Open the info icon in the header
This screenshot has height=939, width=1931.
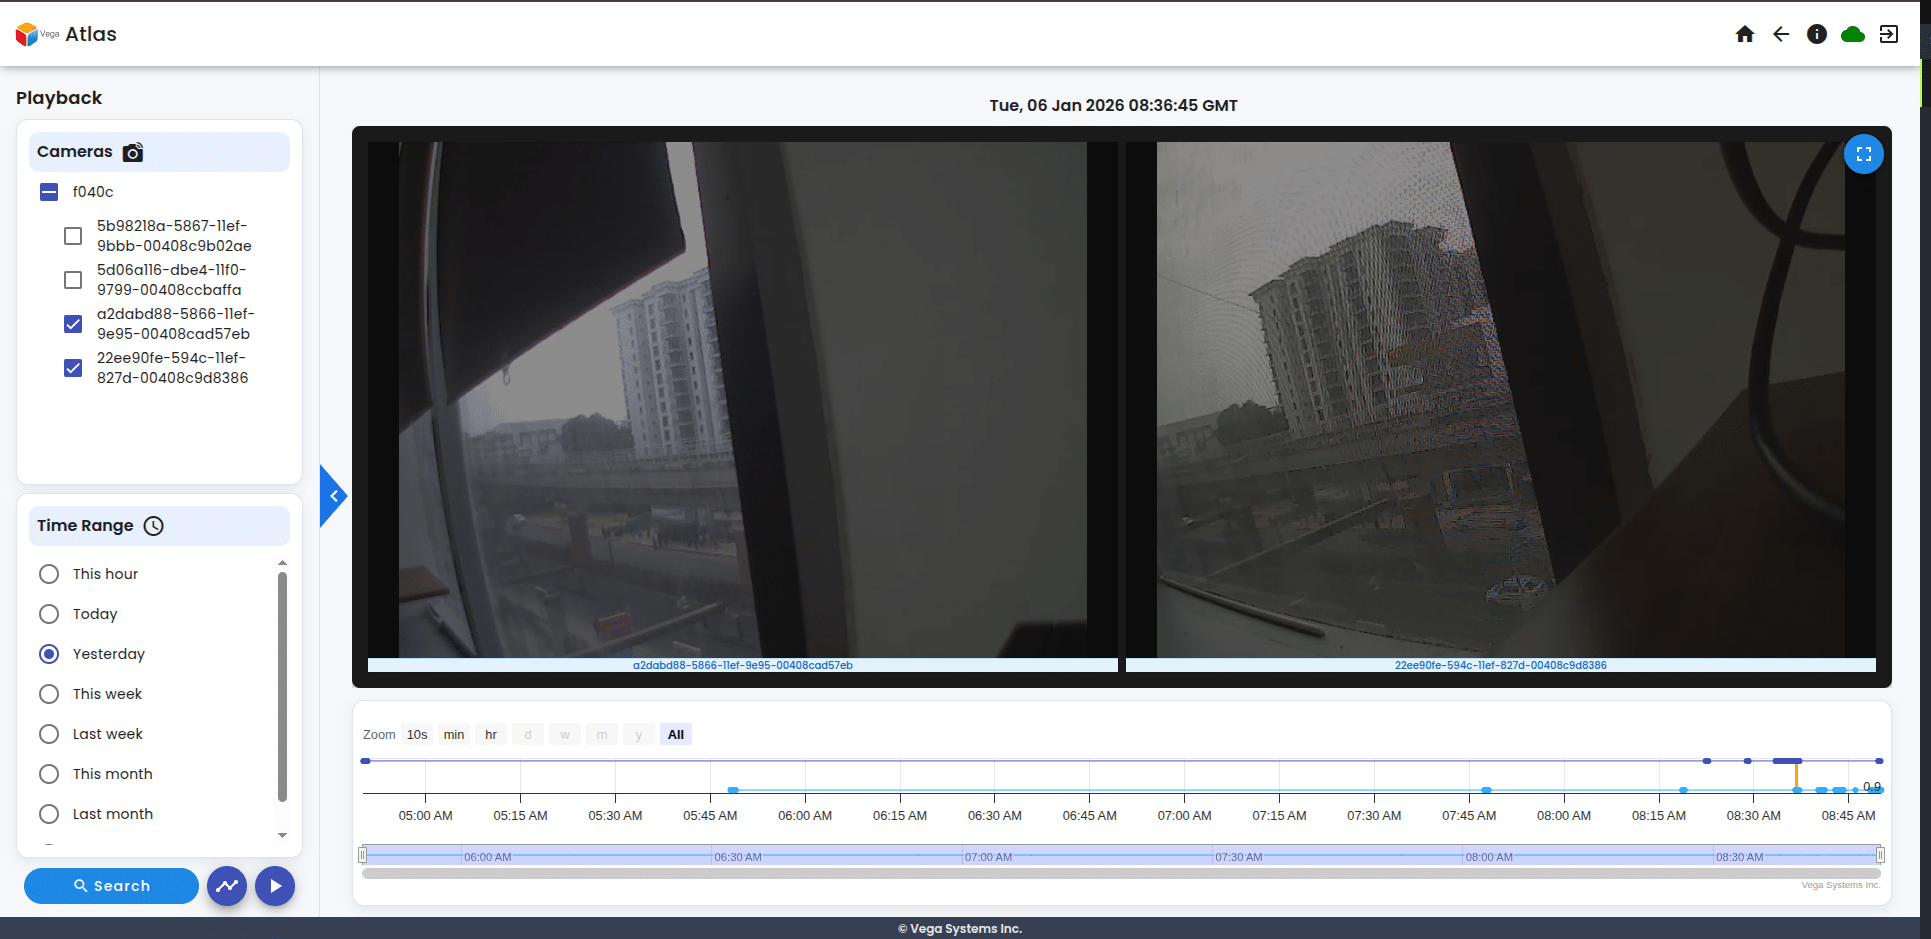1817,33
